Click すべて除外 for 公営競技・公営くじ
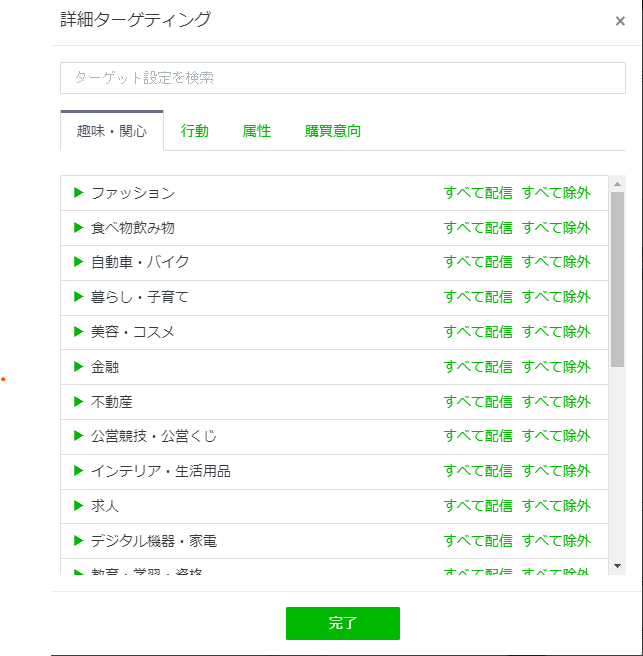643x656 pixels. [556, 436]
